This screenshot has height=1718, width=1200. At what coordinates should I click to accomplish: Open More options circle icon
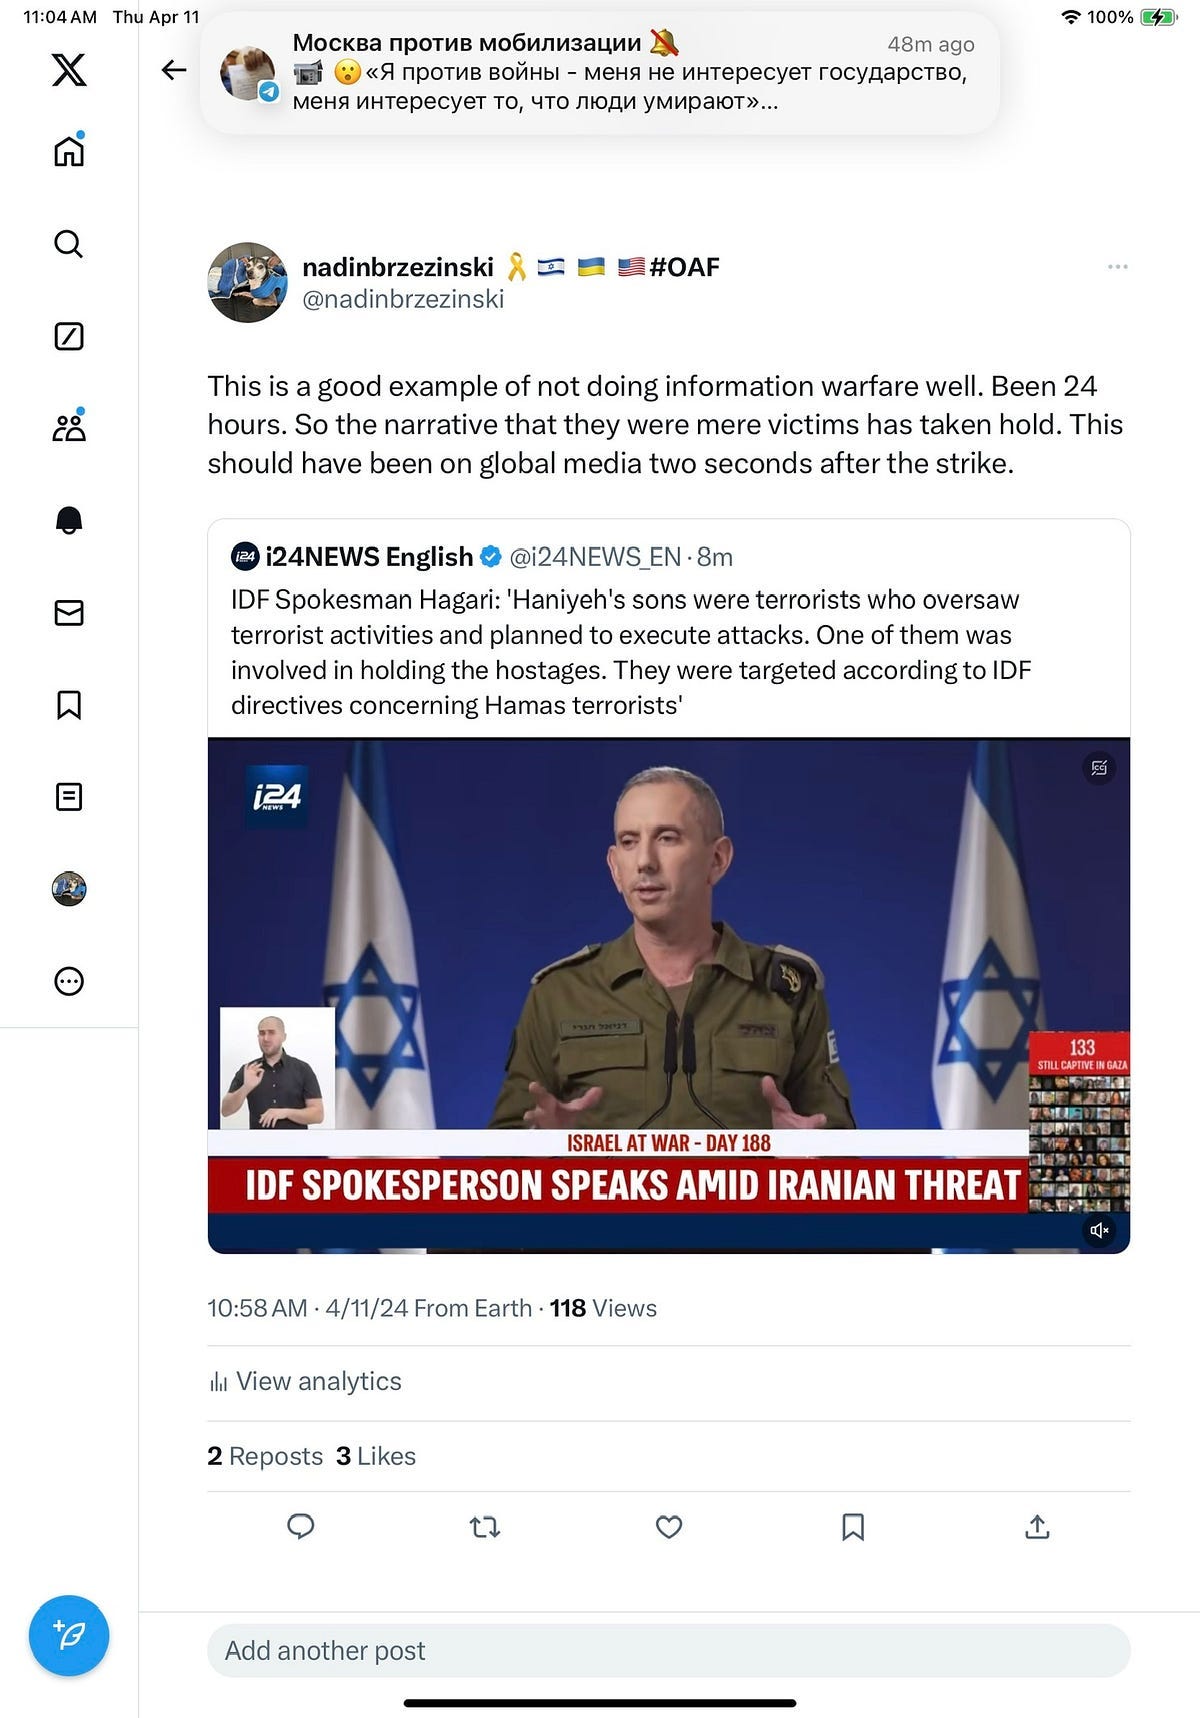69,981
